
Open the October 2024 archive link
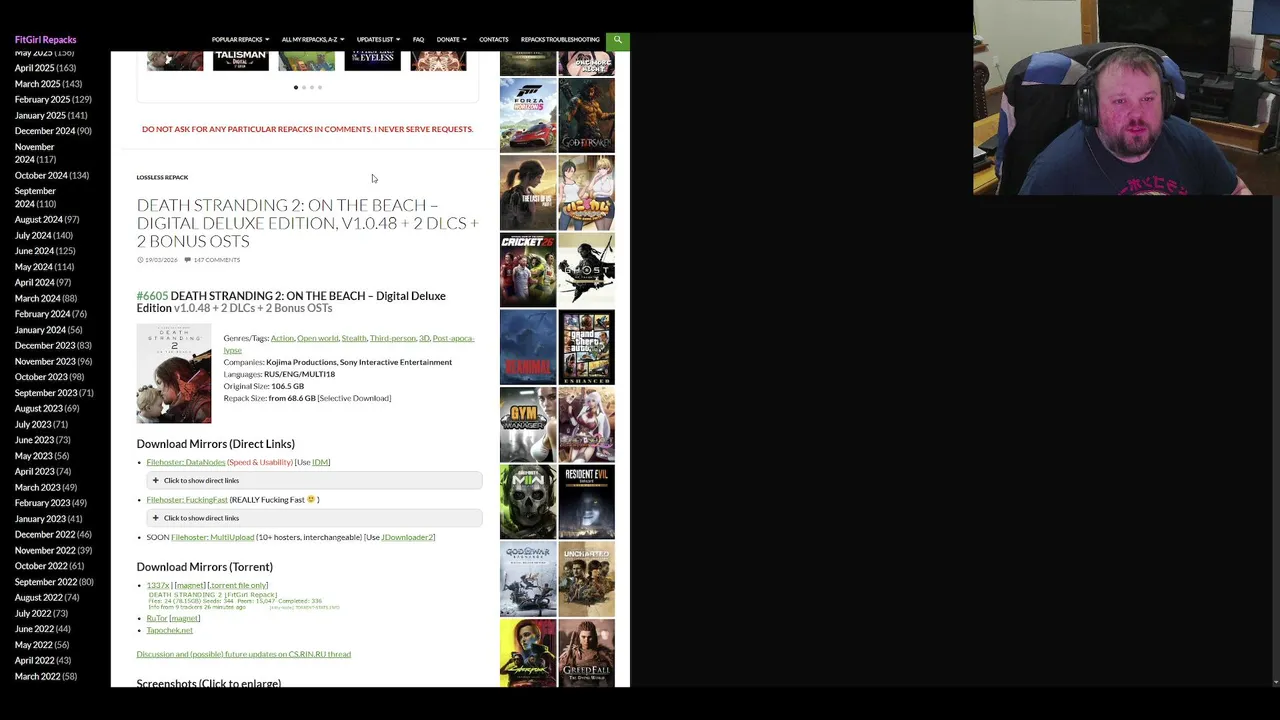40,175
